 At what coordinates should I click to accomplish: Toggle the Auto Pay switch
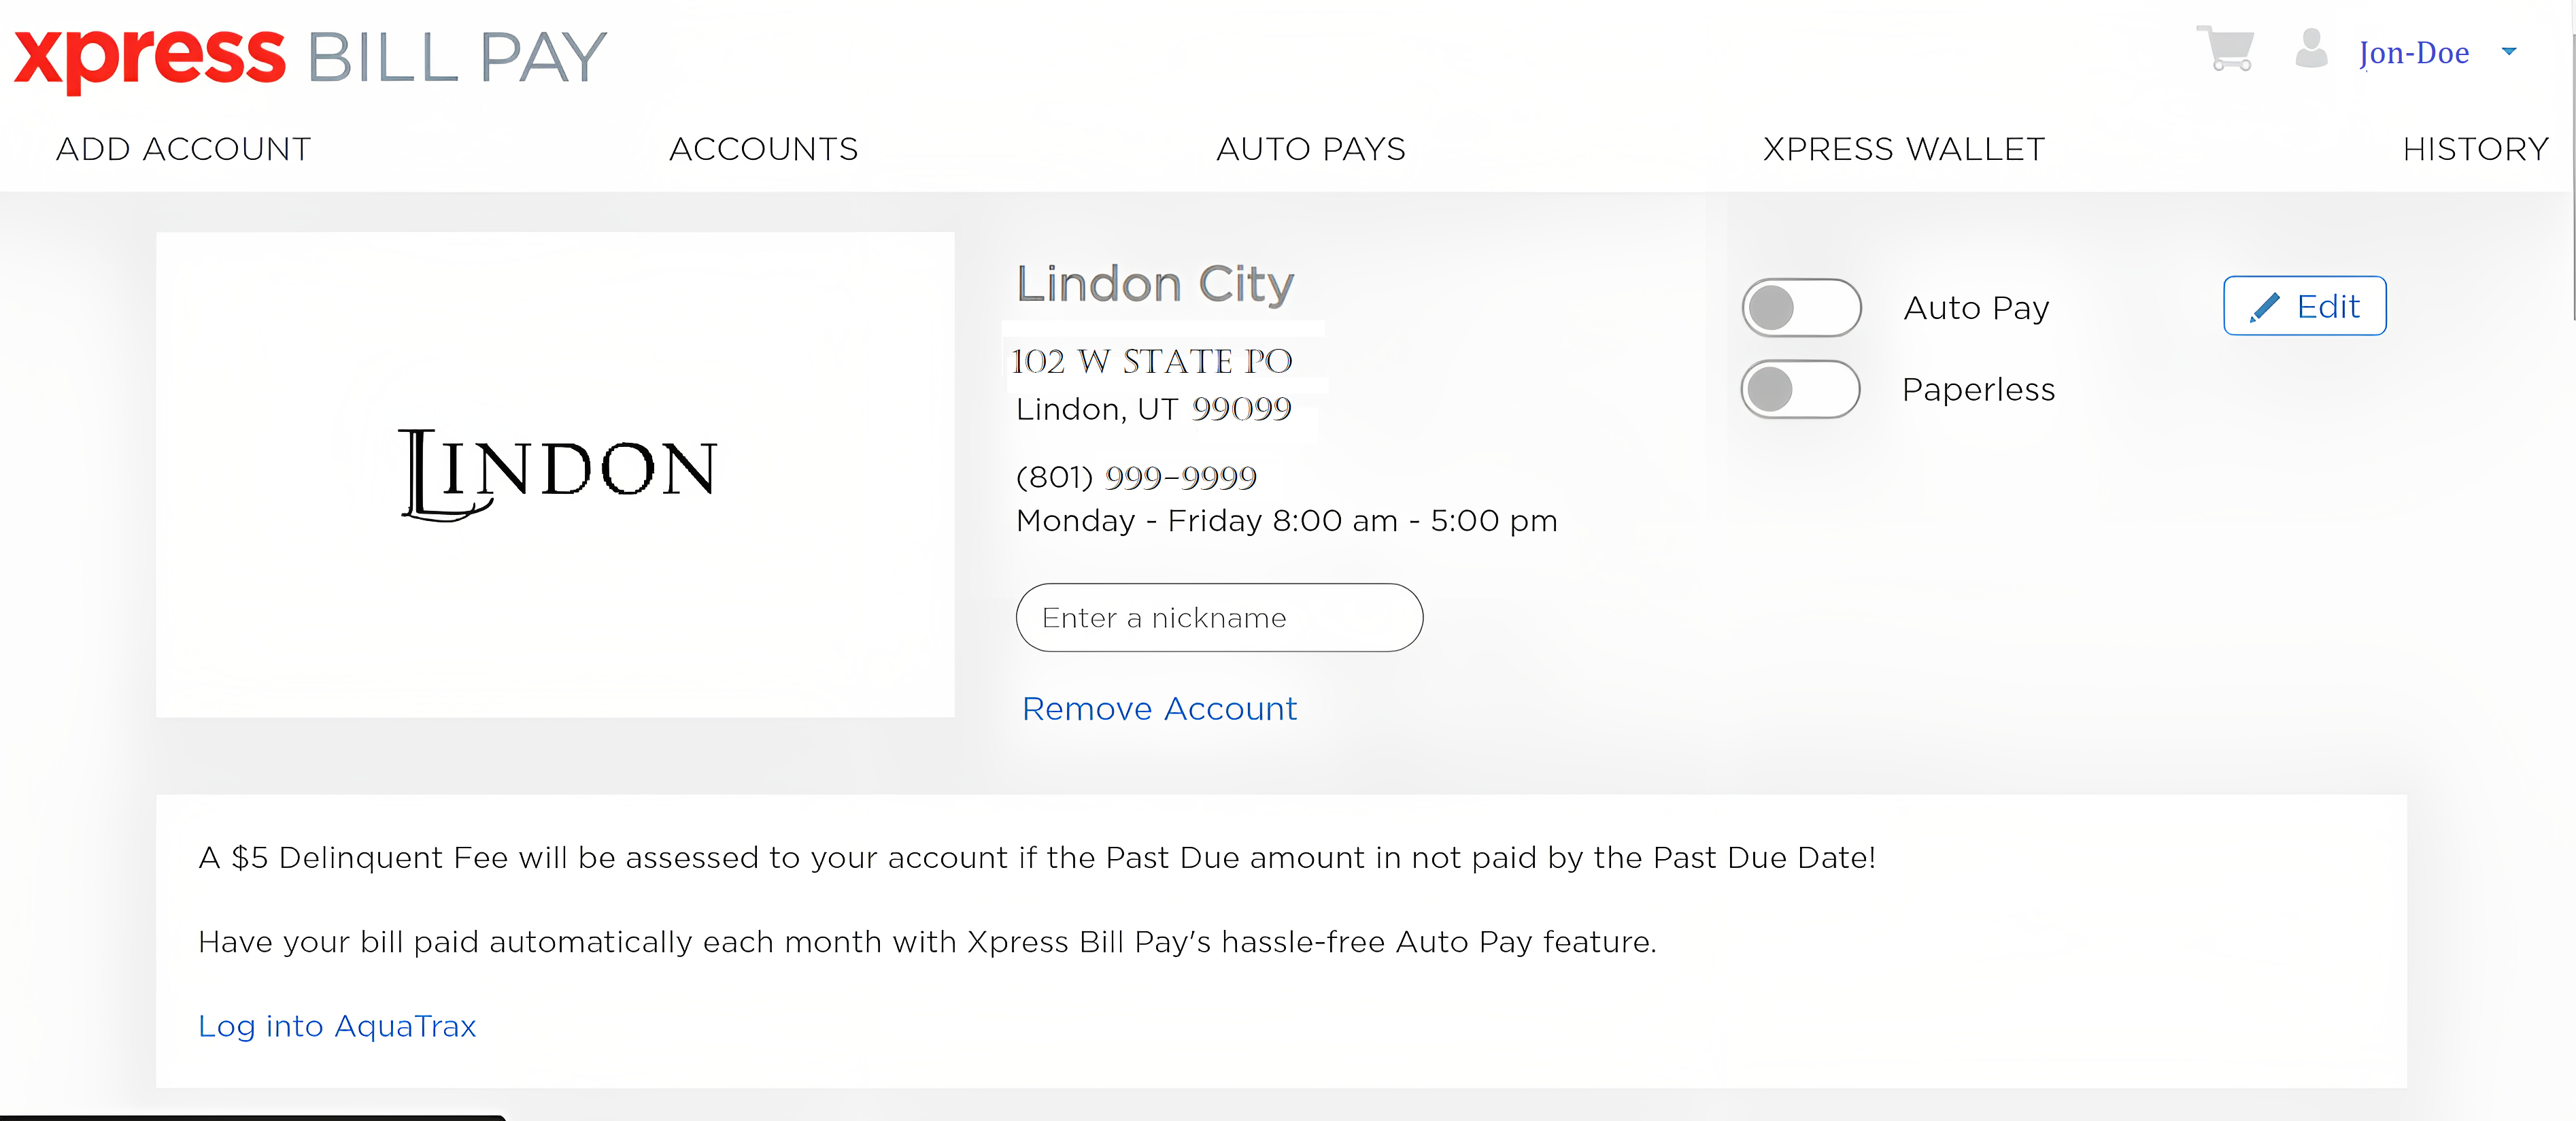(1801, 308)
